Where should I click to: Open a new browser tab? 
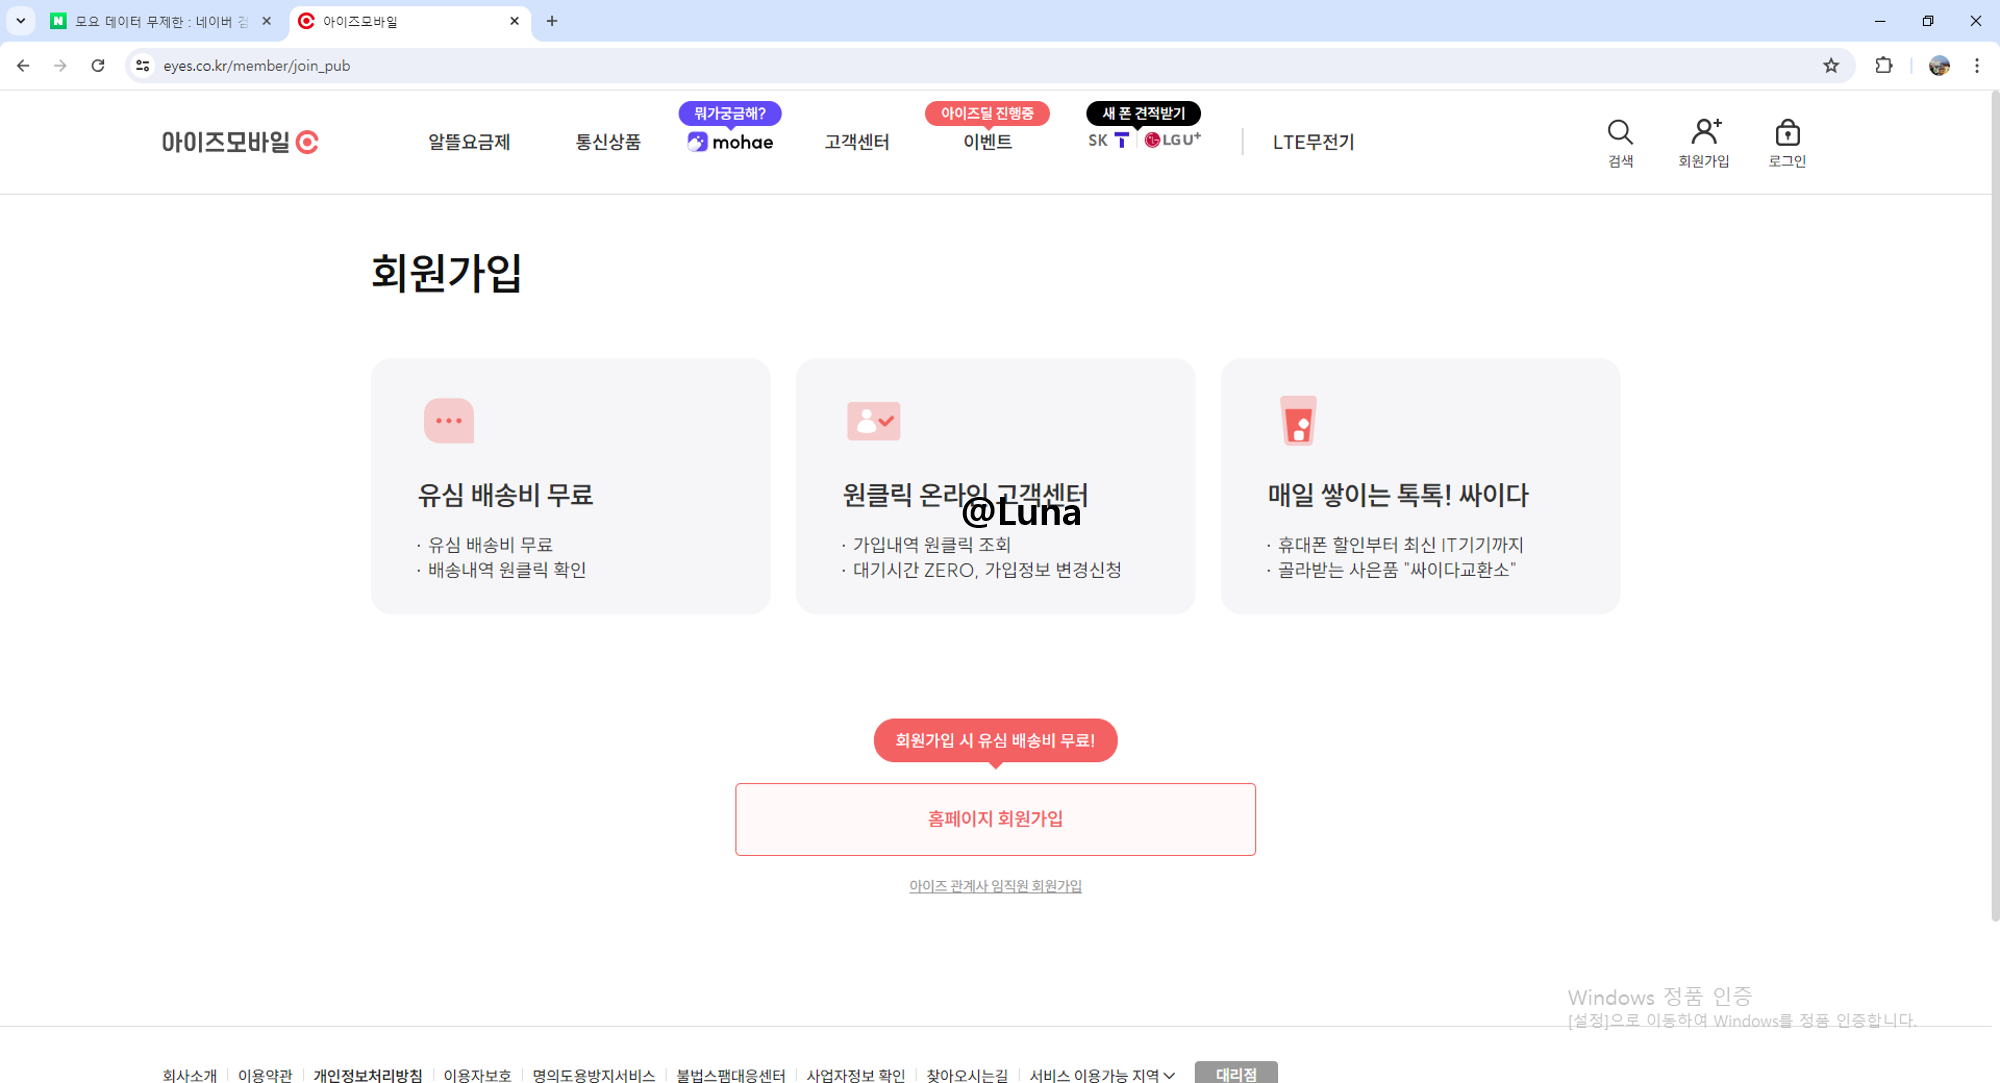point(552,21)
